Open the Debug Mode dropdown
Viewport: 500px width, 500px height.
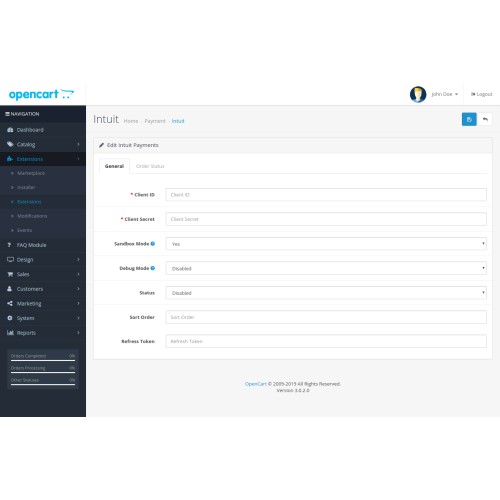coord(326,268)
